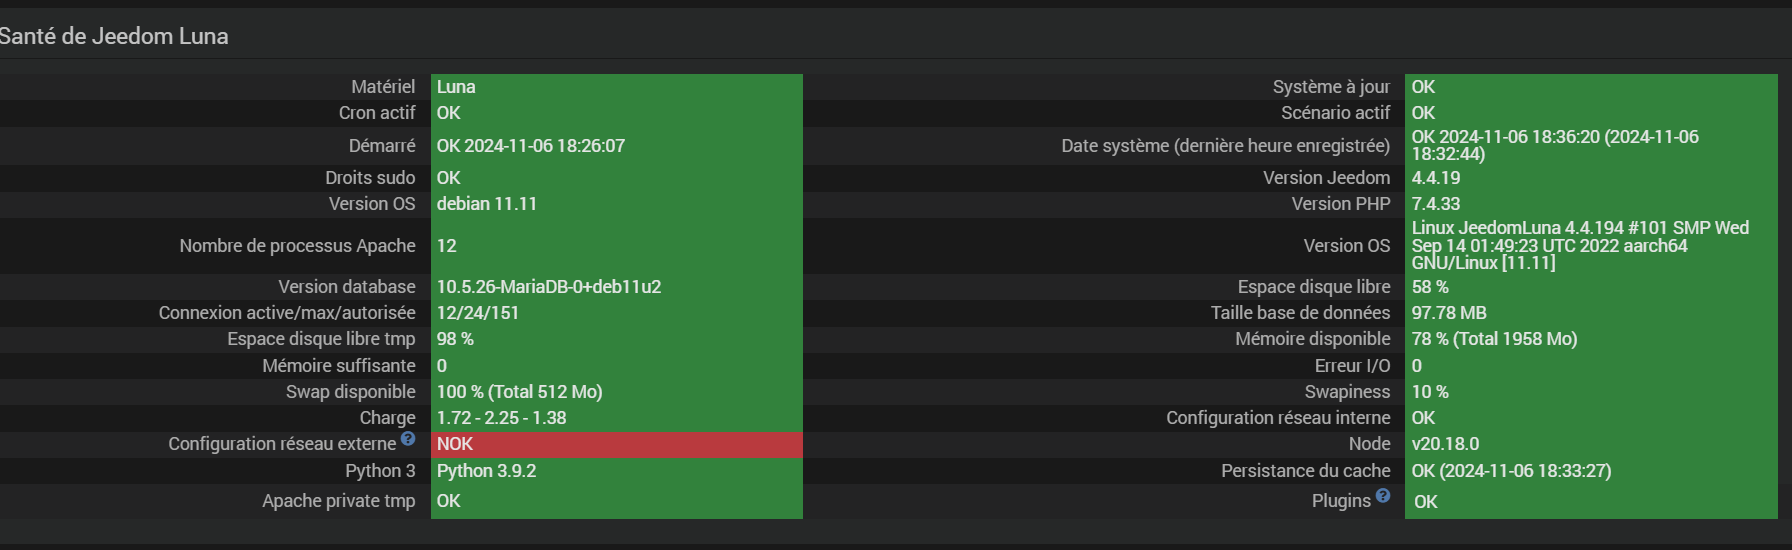The width and height of the screenshot is (1792, 550).
Task: Click the Mémoire disponible 78 % value
Action: pos(1494,339)
